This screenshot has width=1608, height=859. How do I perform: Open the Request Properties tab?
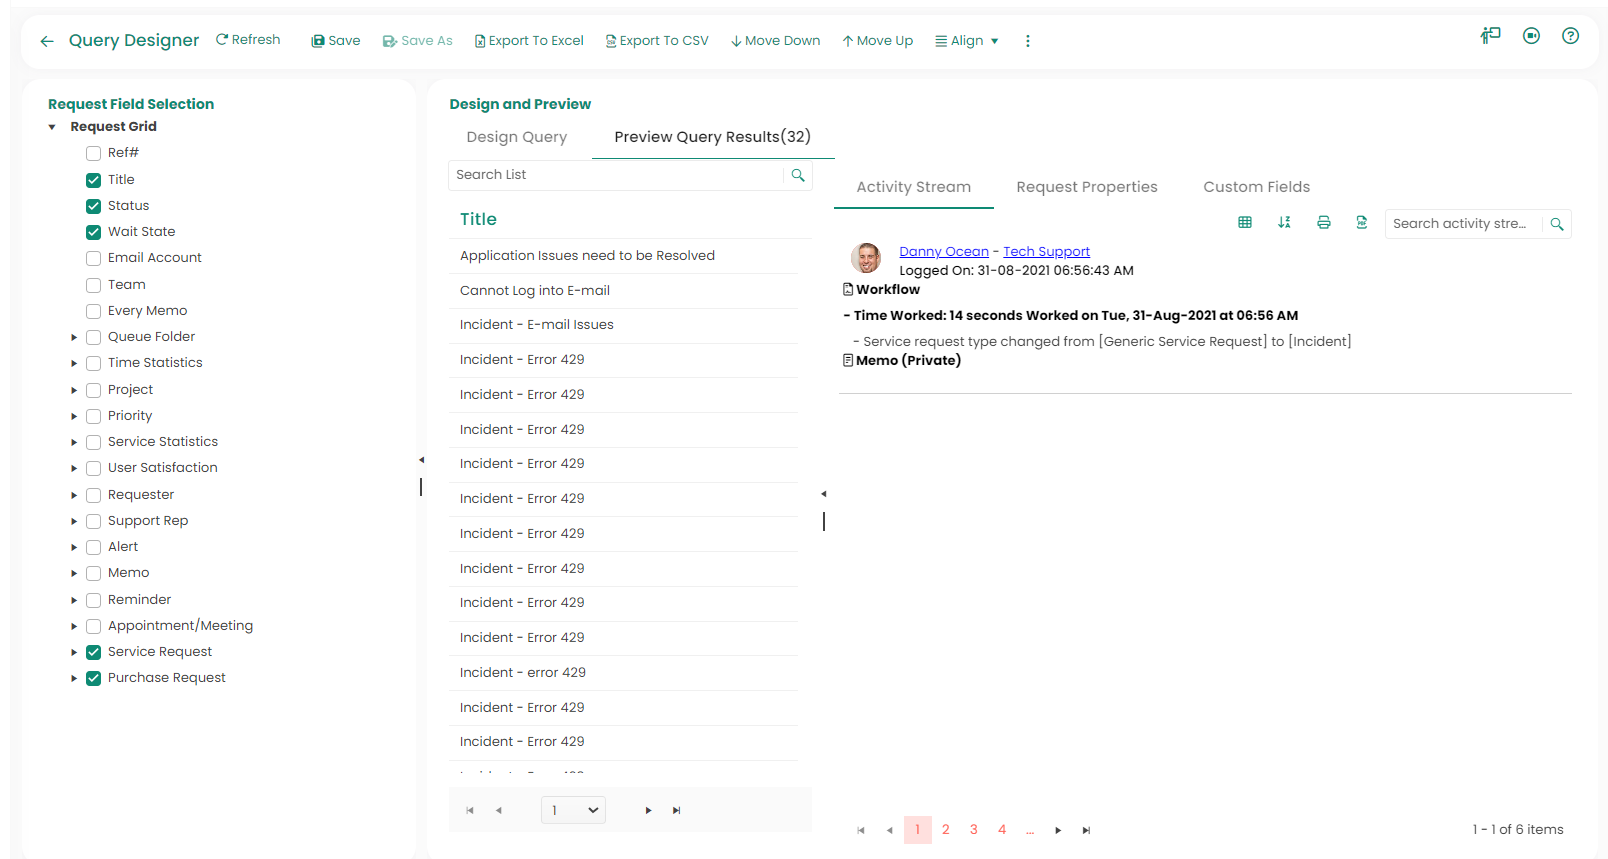[x=1086, y=187]
